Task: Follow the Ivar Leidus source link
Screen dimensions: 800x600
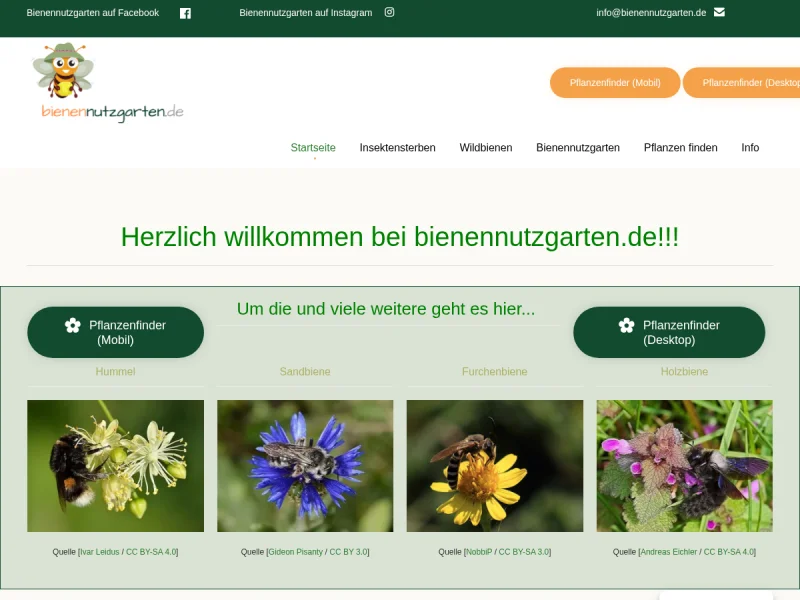Action: tap(100, 552)
